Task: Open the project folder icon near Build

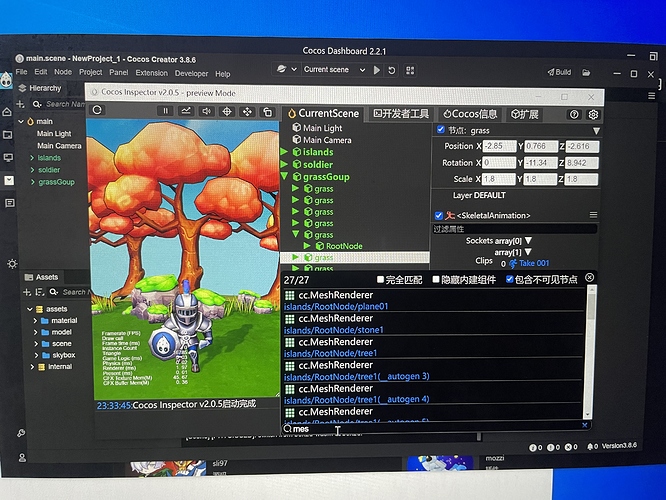Action: tap(586, 73)
